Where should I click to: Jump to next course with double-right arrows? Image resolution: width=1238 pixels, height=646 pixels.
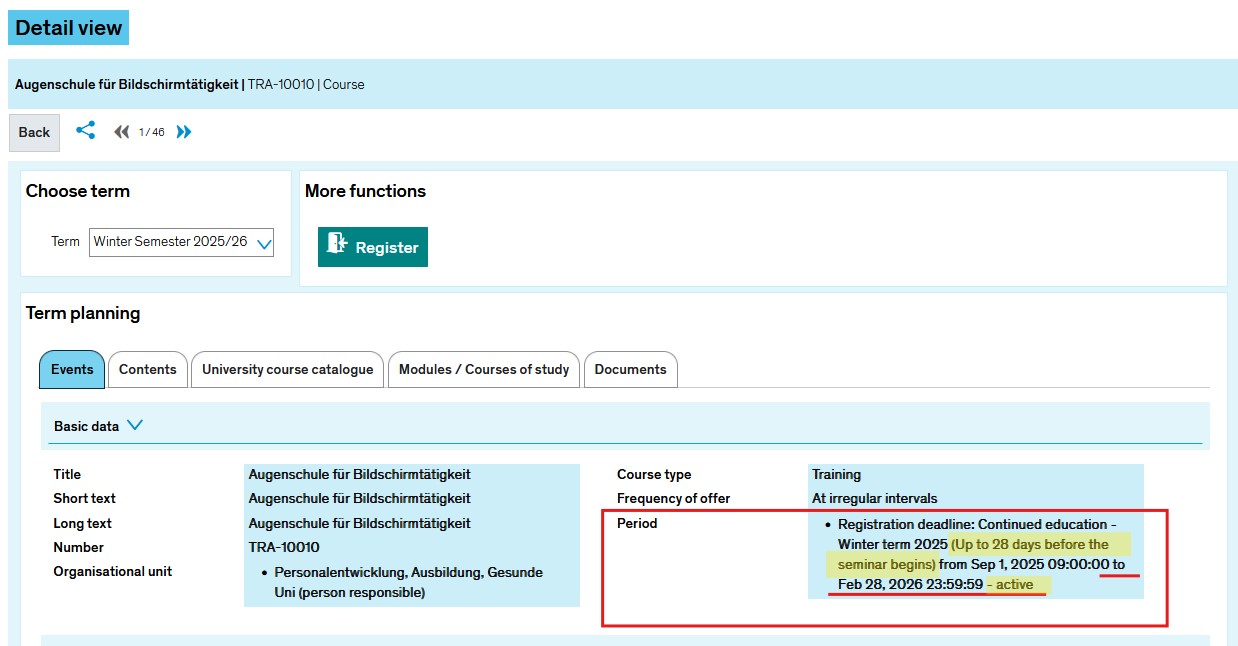pyautogui.click(x=184, y=132)
